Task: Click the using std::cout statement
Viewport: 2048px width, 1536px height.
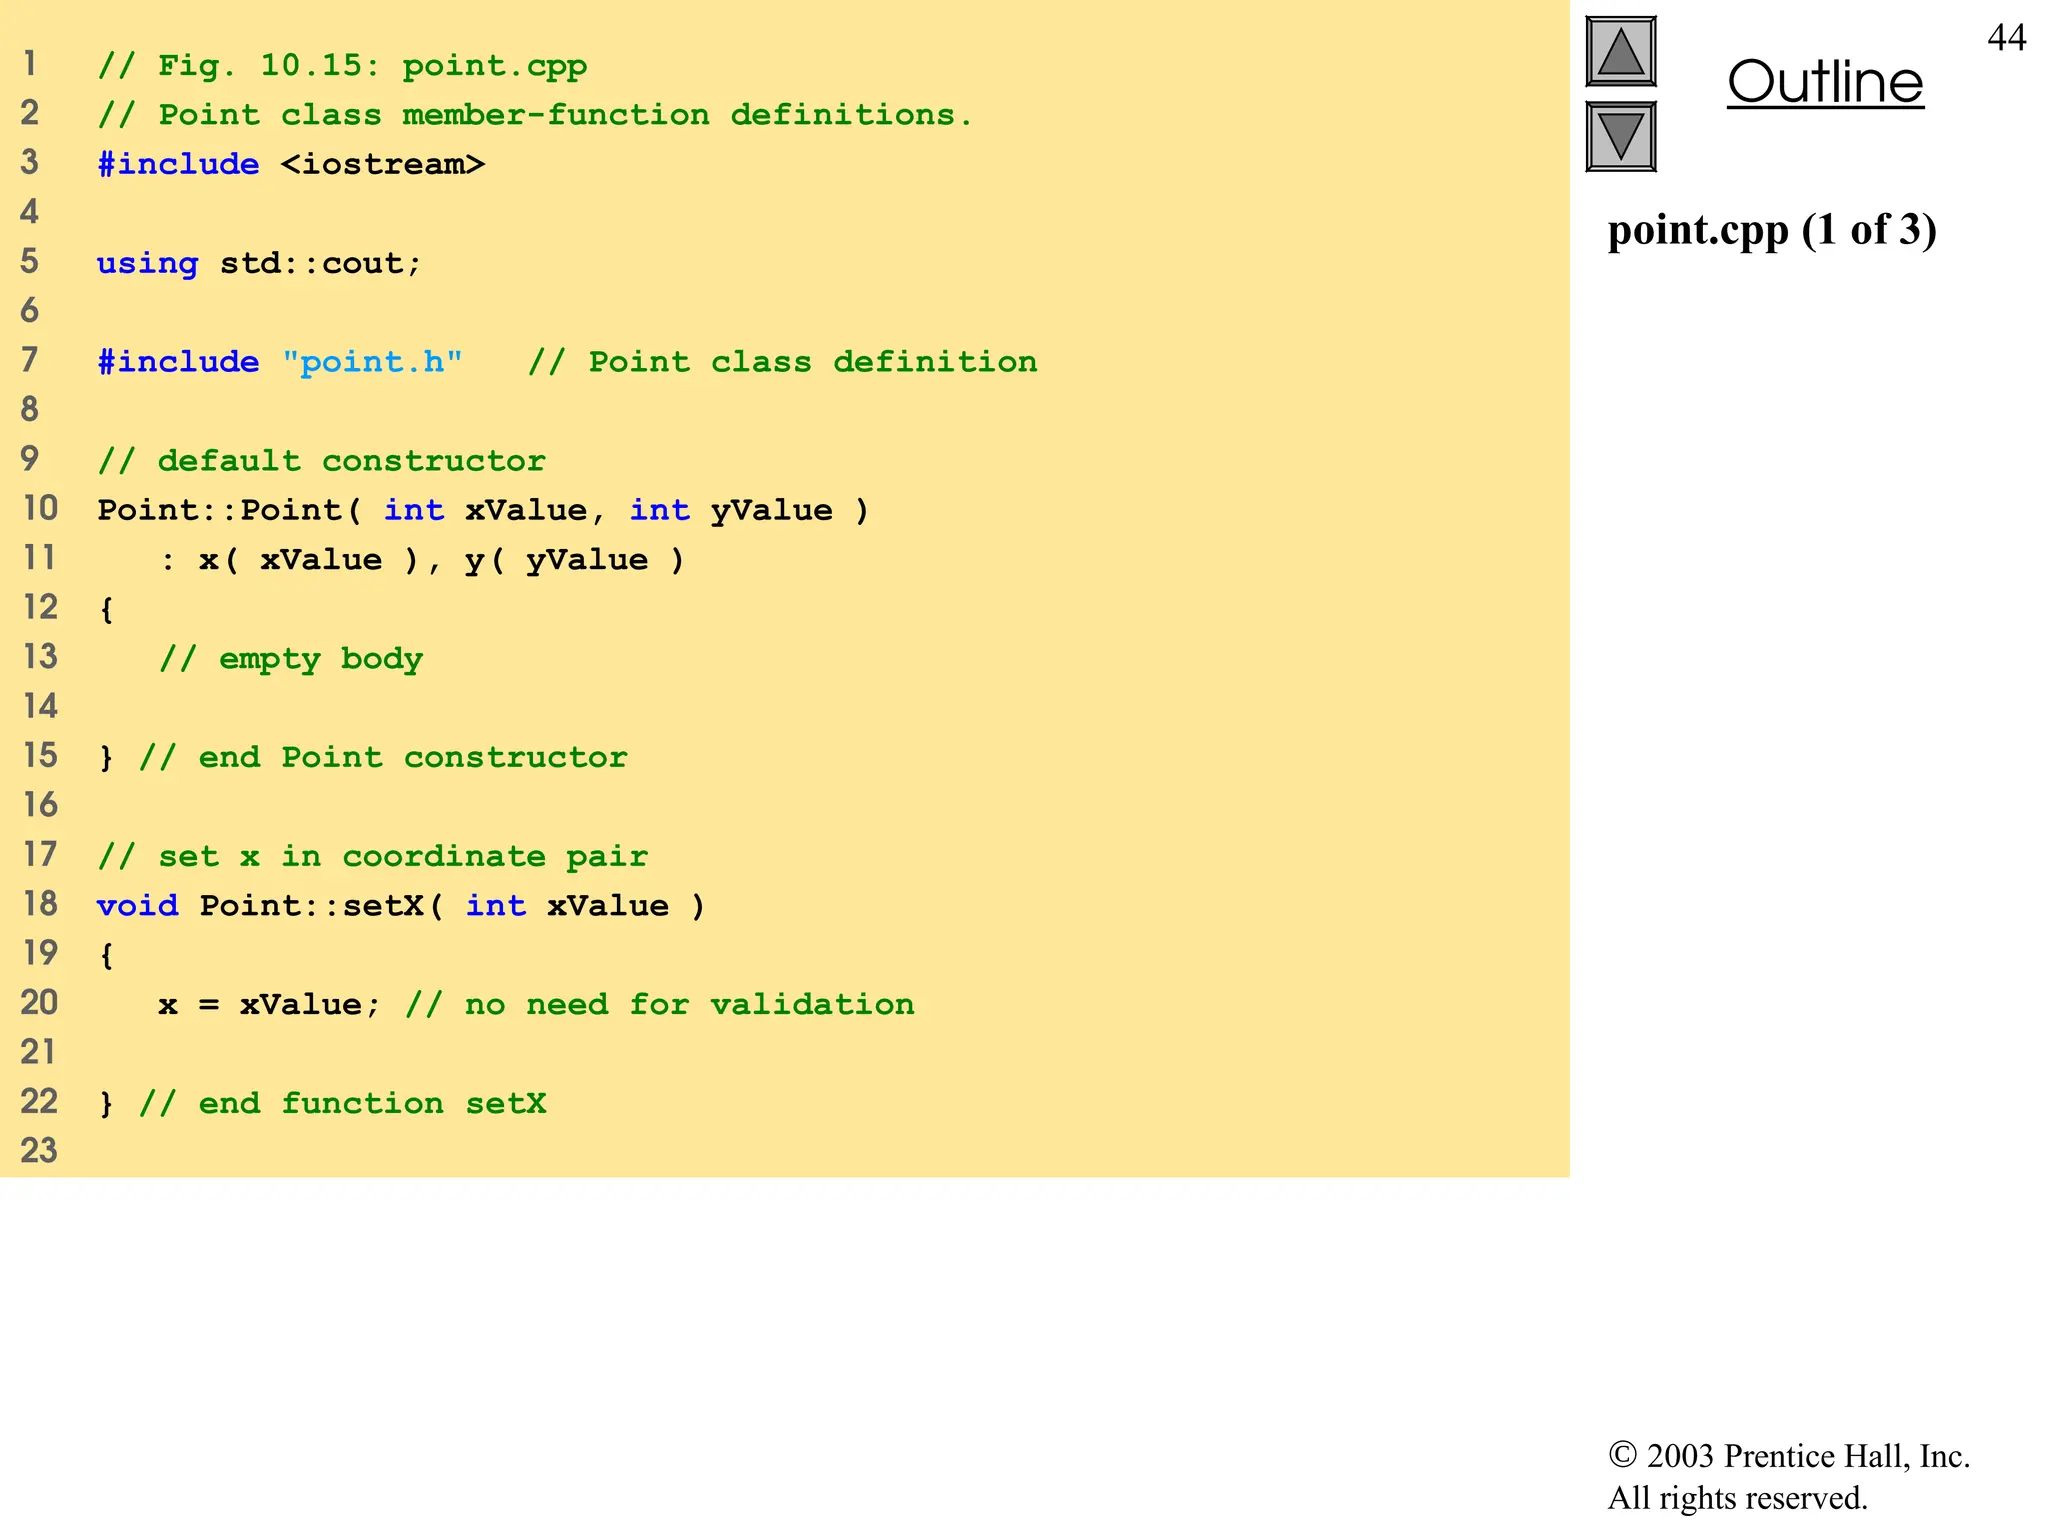Action: 259,263
